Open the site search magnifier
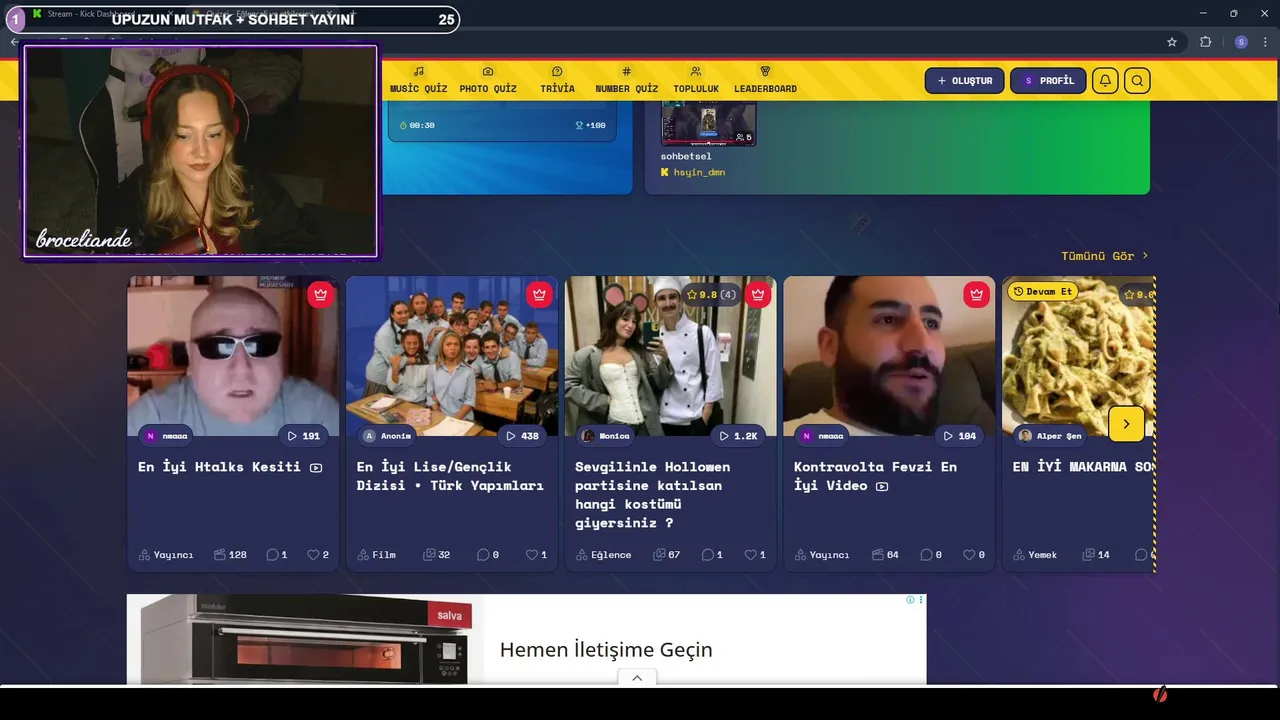The image size is (1280, 720). click(1137, 81)
